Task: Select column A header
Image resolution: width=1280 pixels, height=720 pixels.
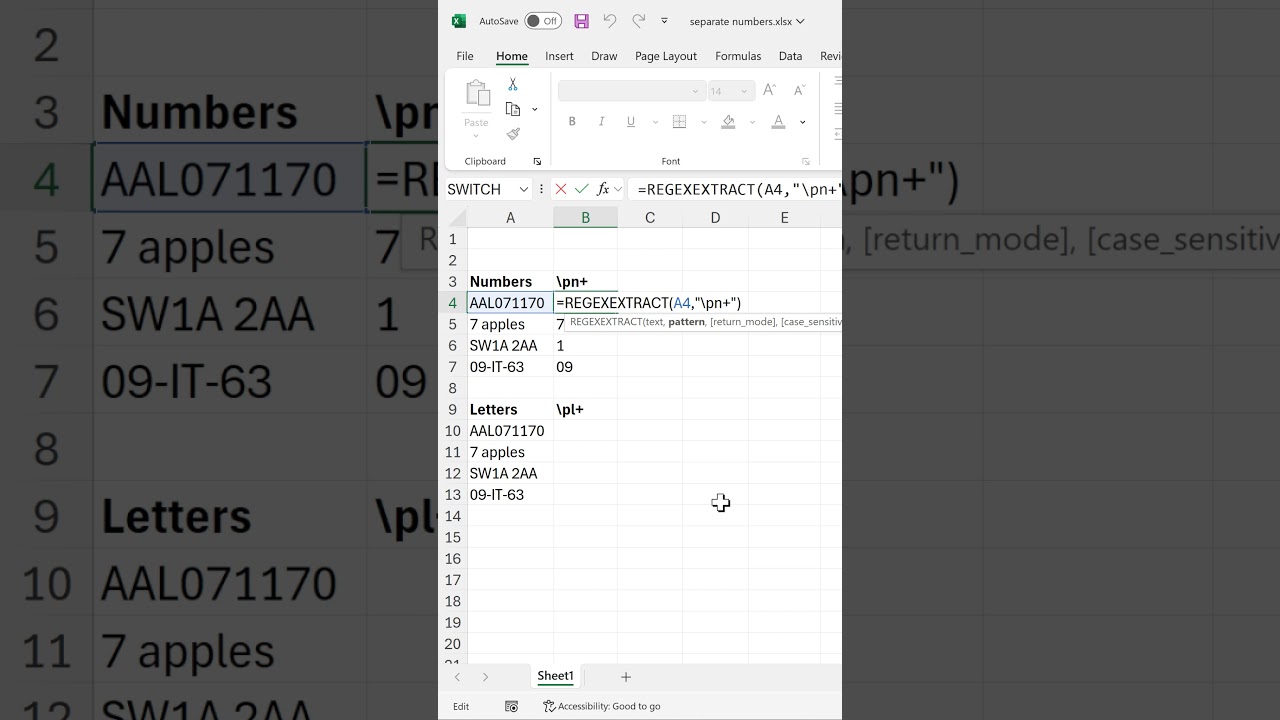Action: point(510,218)
